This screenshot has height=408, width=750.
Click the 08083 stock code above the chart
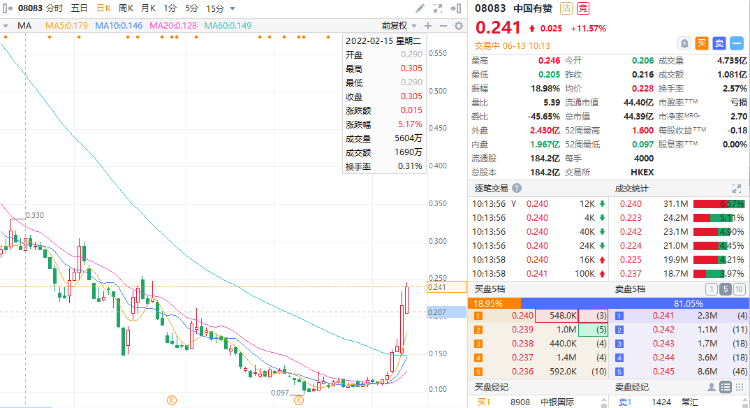click(x=30, y=8)
